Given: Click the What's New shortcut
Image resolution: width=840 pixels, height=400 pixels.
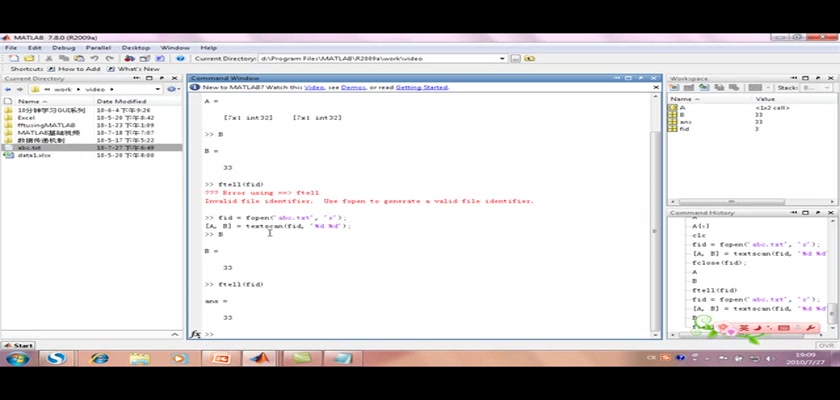Looking at the screenshot, I should pos(133,69).
